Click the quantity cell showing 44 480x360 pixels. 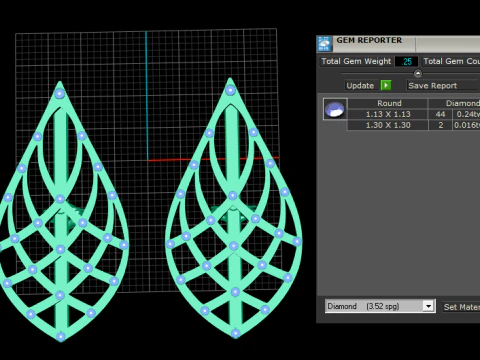pos(440,114)
